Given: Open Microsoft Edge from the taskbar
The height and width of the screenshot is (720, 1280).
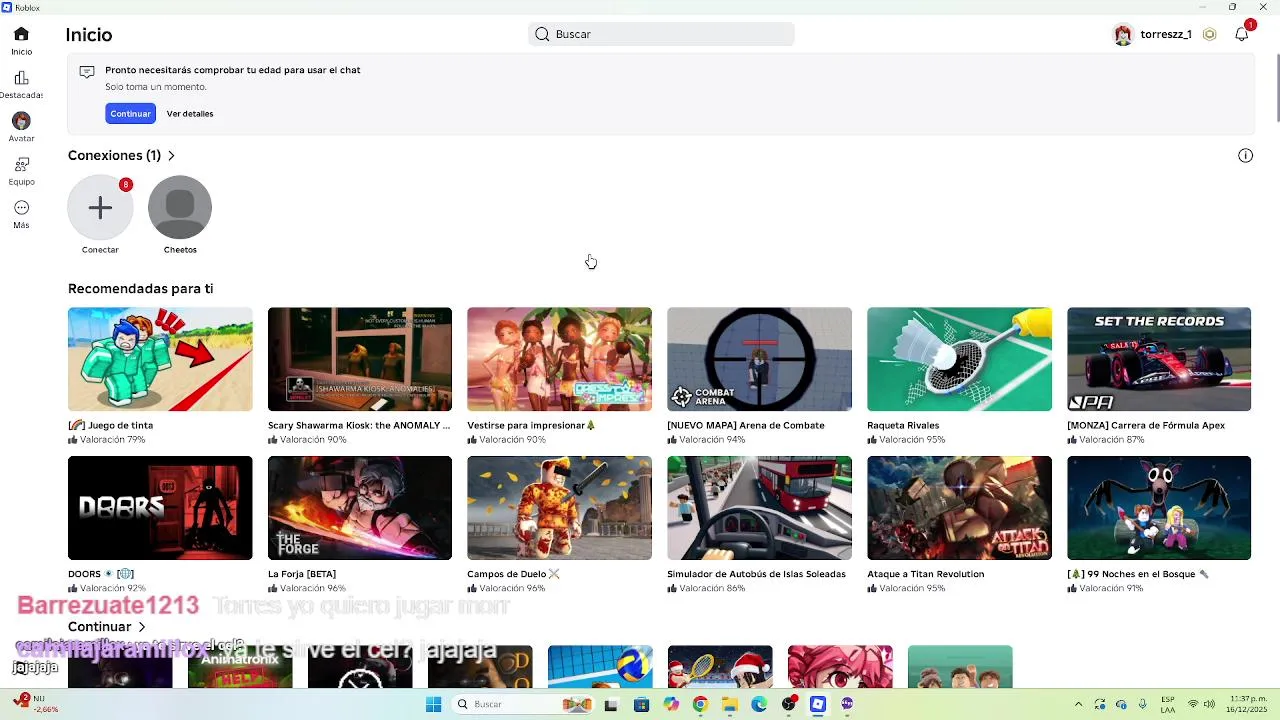Looking at the screenshot, I should coord(759,704).
